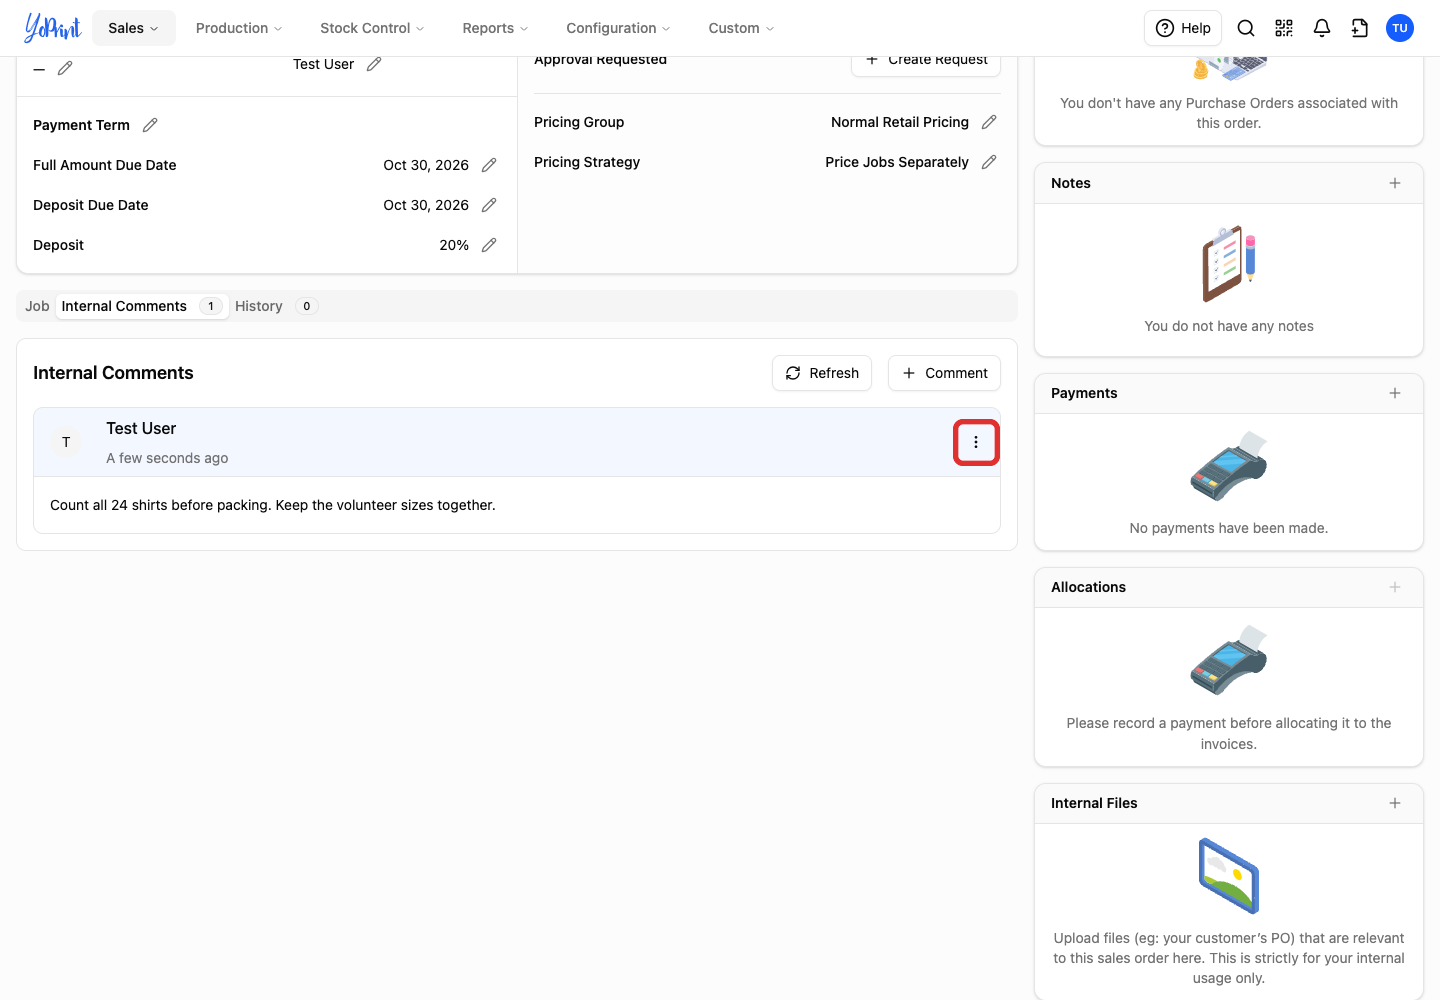Open the QR code scanner icon
Image resolution: width=1440 pixels, height=1000 pixels.
(1284, 28)
